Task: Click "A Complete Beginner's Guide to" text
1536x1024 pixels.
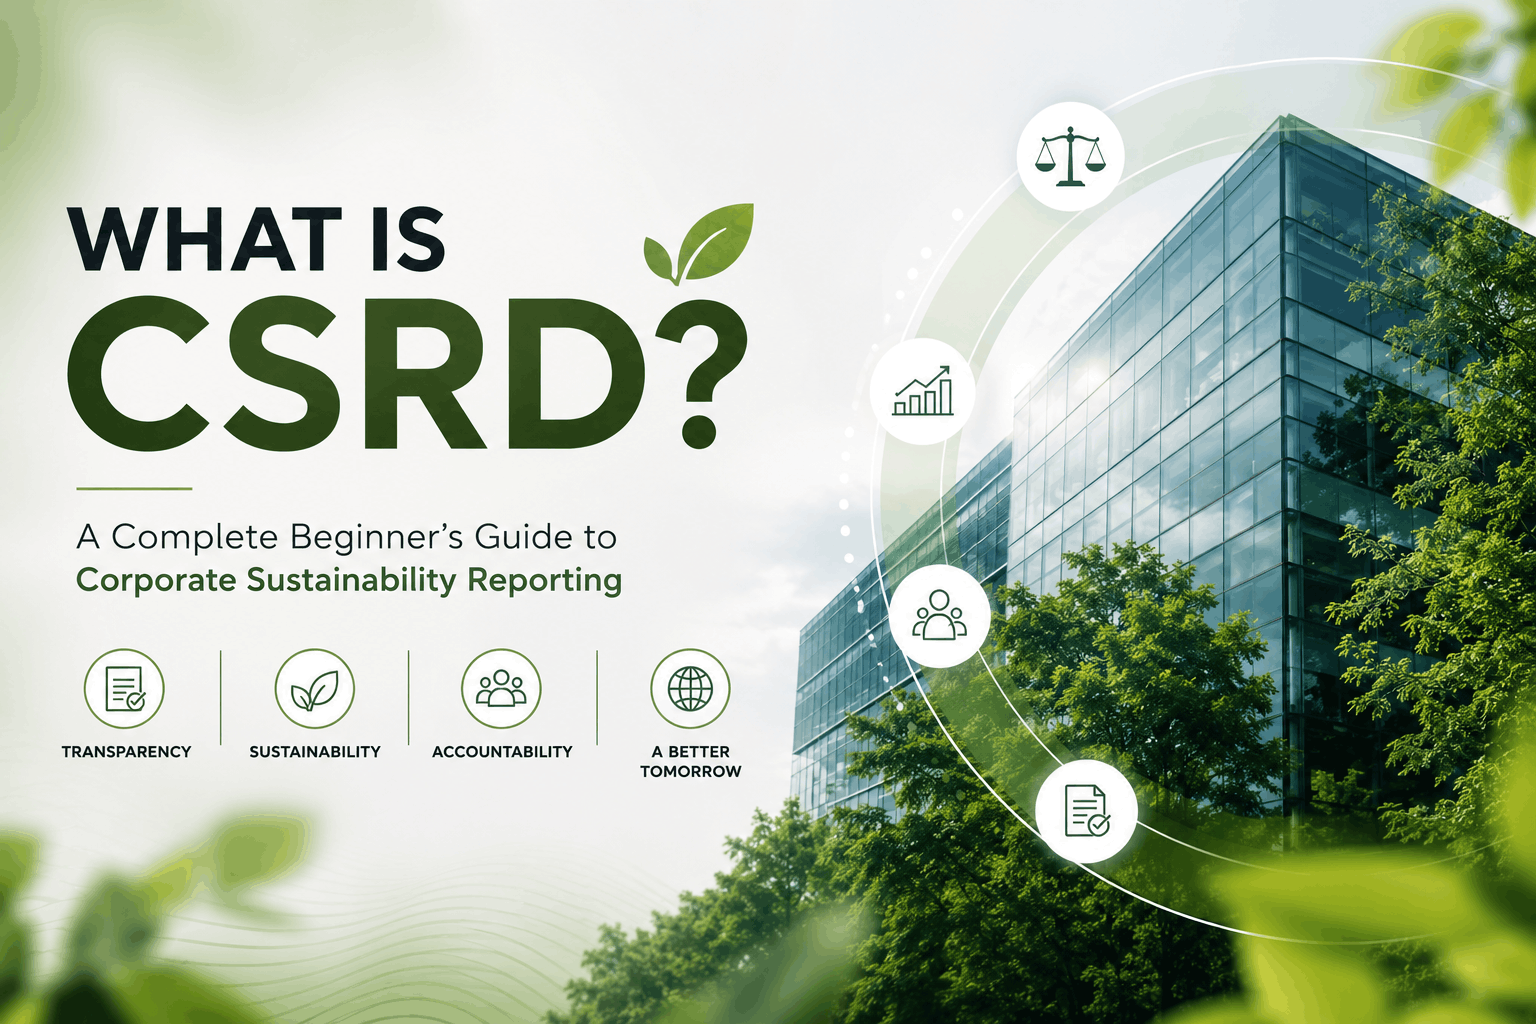Action: click(x=346, y=537)
